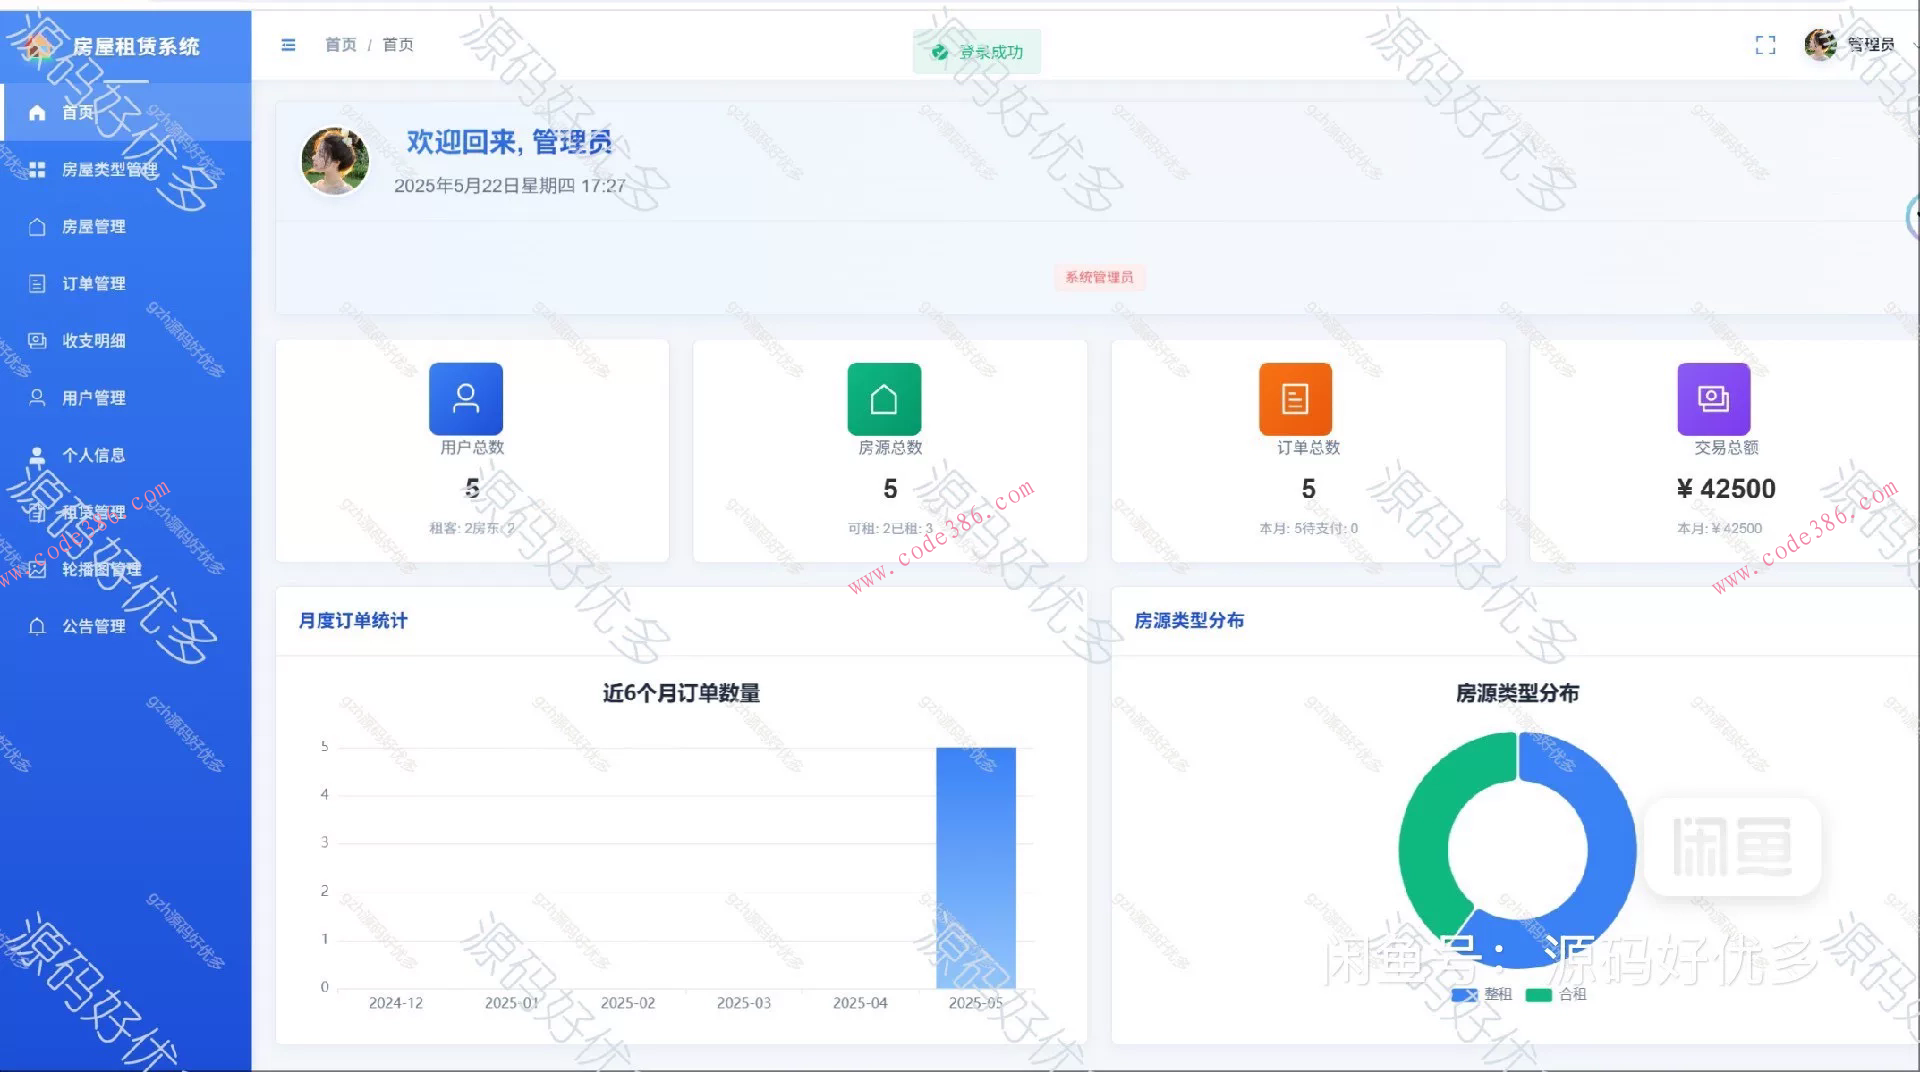Image resolution: width=1920 pixels, height=1072 pixels.
Task: Open 公告管理 via the bell icon
Action: [x=38, y=625]
